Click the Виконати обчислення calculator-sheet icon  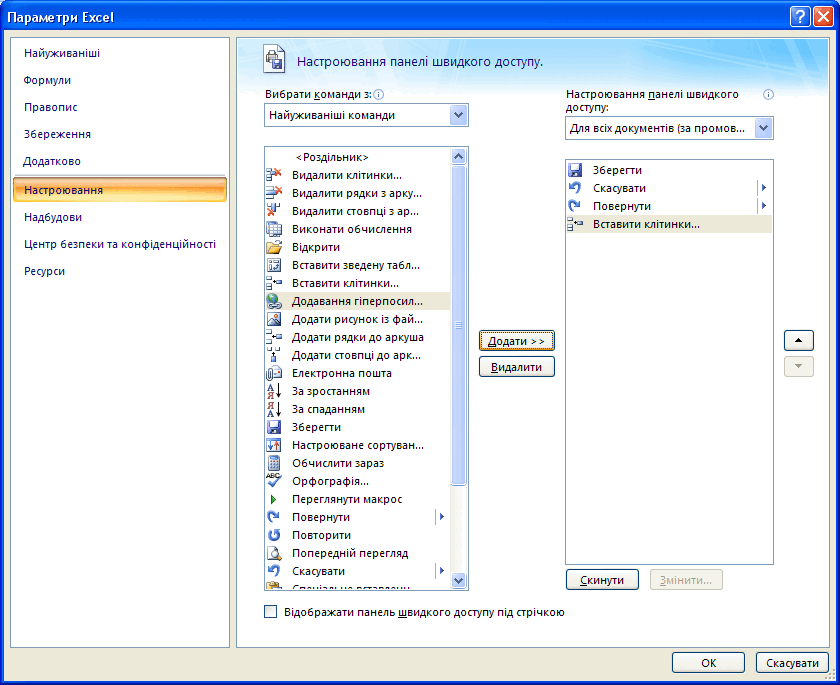(274, 229)
